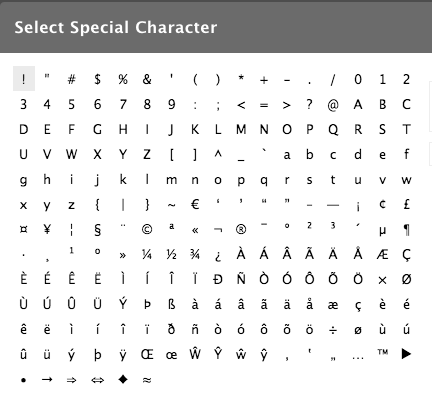Viewport: 432px width, 394px height.
Task: Insert the capital Æ ligature
Action: click(x=382, y=255)
